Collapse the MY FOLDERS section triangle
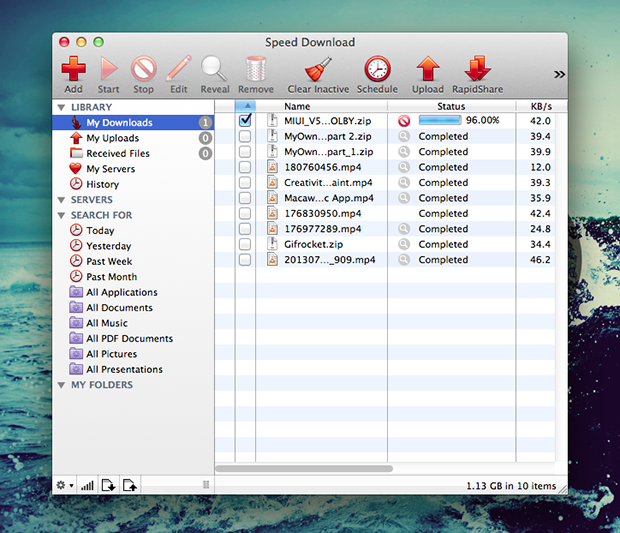This screenshot has width=620, height=533. [61, 385]
